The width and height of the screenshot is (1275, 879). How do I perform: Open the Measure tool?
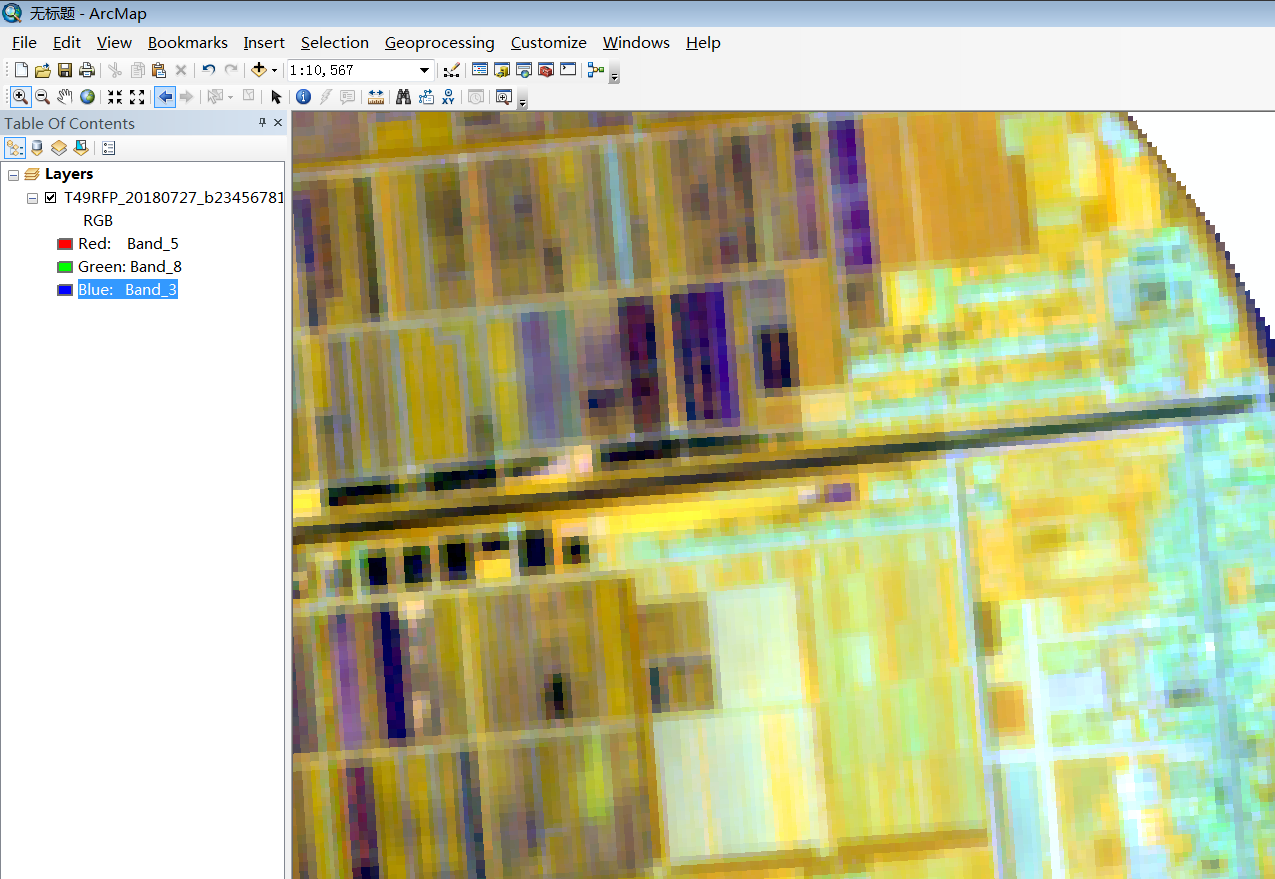tap(375, 97)
